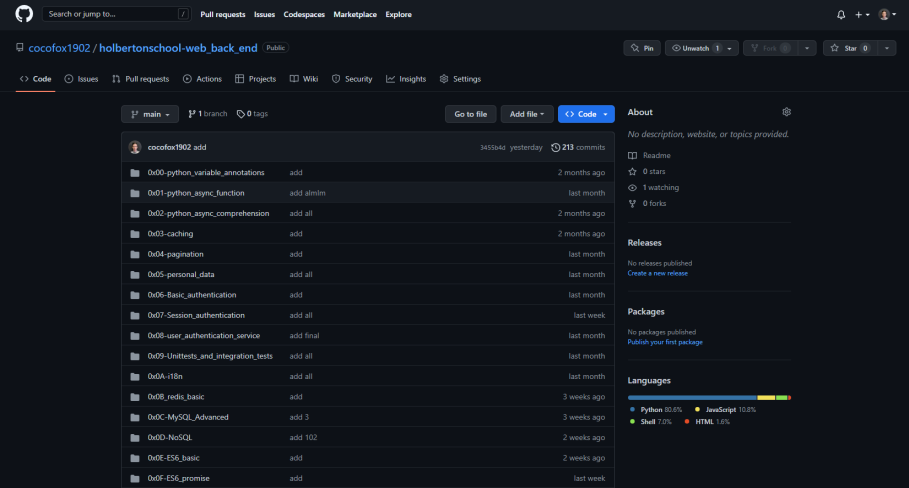Image resolution: width=909 pixels, height=488 pixels.
Task: Open the plus create-new menu
Action: [862, 14]
